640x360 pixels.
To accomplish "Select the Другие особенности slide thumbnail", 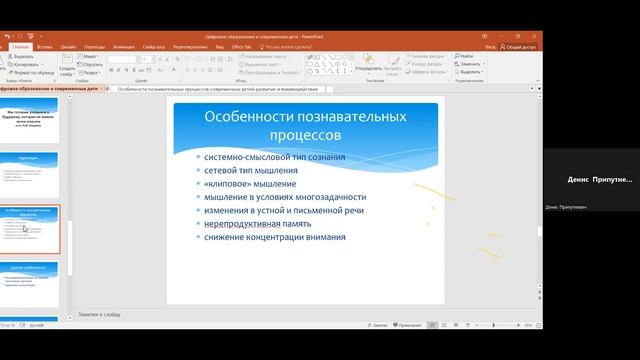I will [x=29, y=284].
